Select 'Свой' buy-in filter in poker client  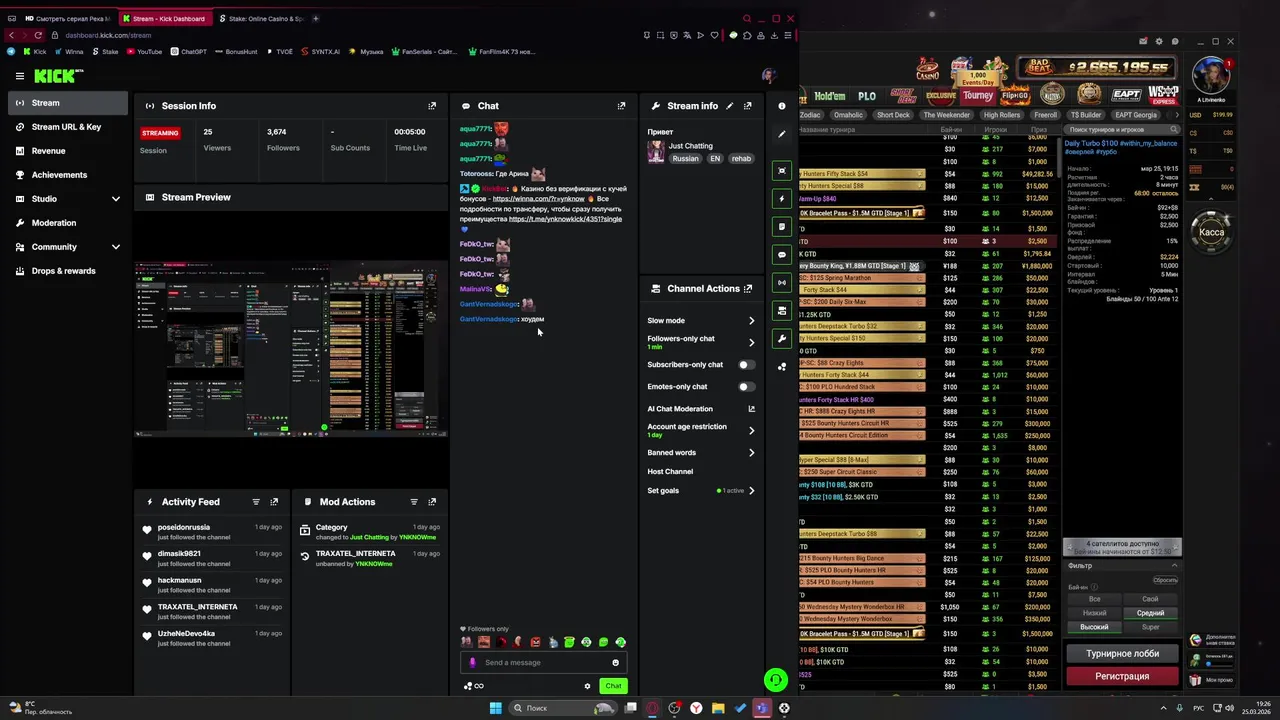tap(1150, 599)
